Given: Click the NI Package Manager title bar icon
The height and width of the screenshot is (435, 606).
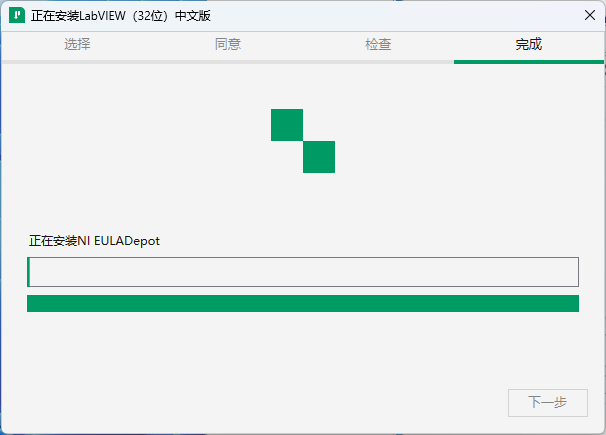Looking at the screenshot, I should click(17, 15).
